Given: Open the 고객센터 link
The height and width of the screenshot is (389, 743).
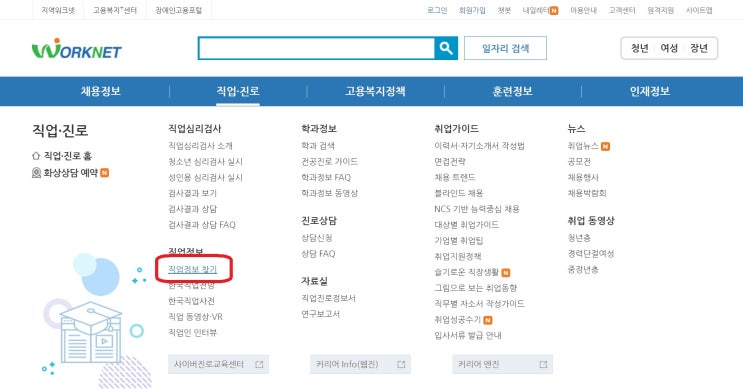Looking at the screenshot, I should 622,10.
